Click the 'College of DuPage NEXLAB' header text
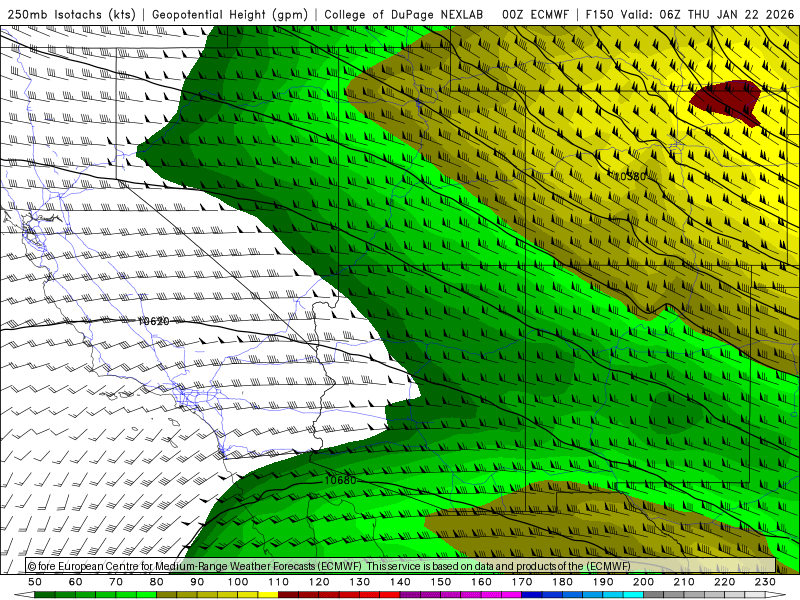 pyautogui.click(x=404, y=15)
